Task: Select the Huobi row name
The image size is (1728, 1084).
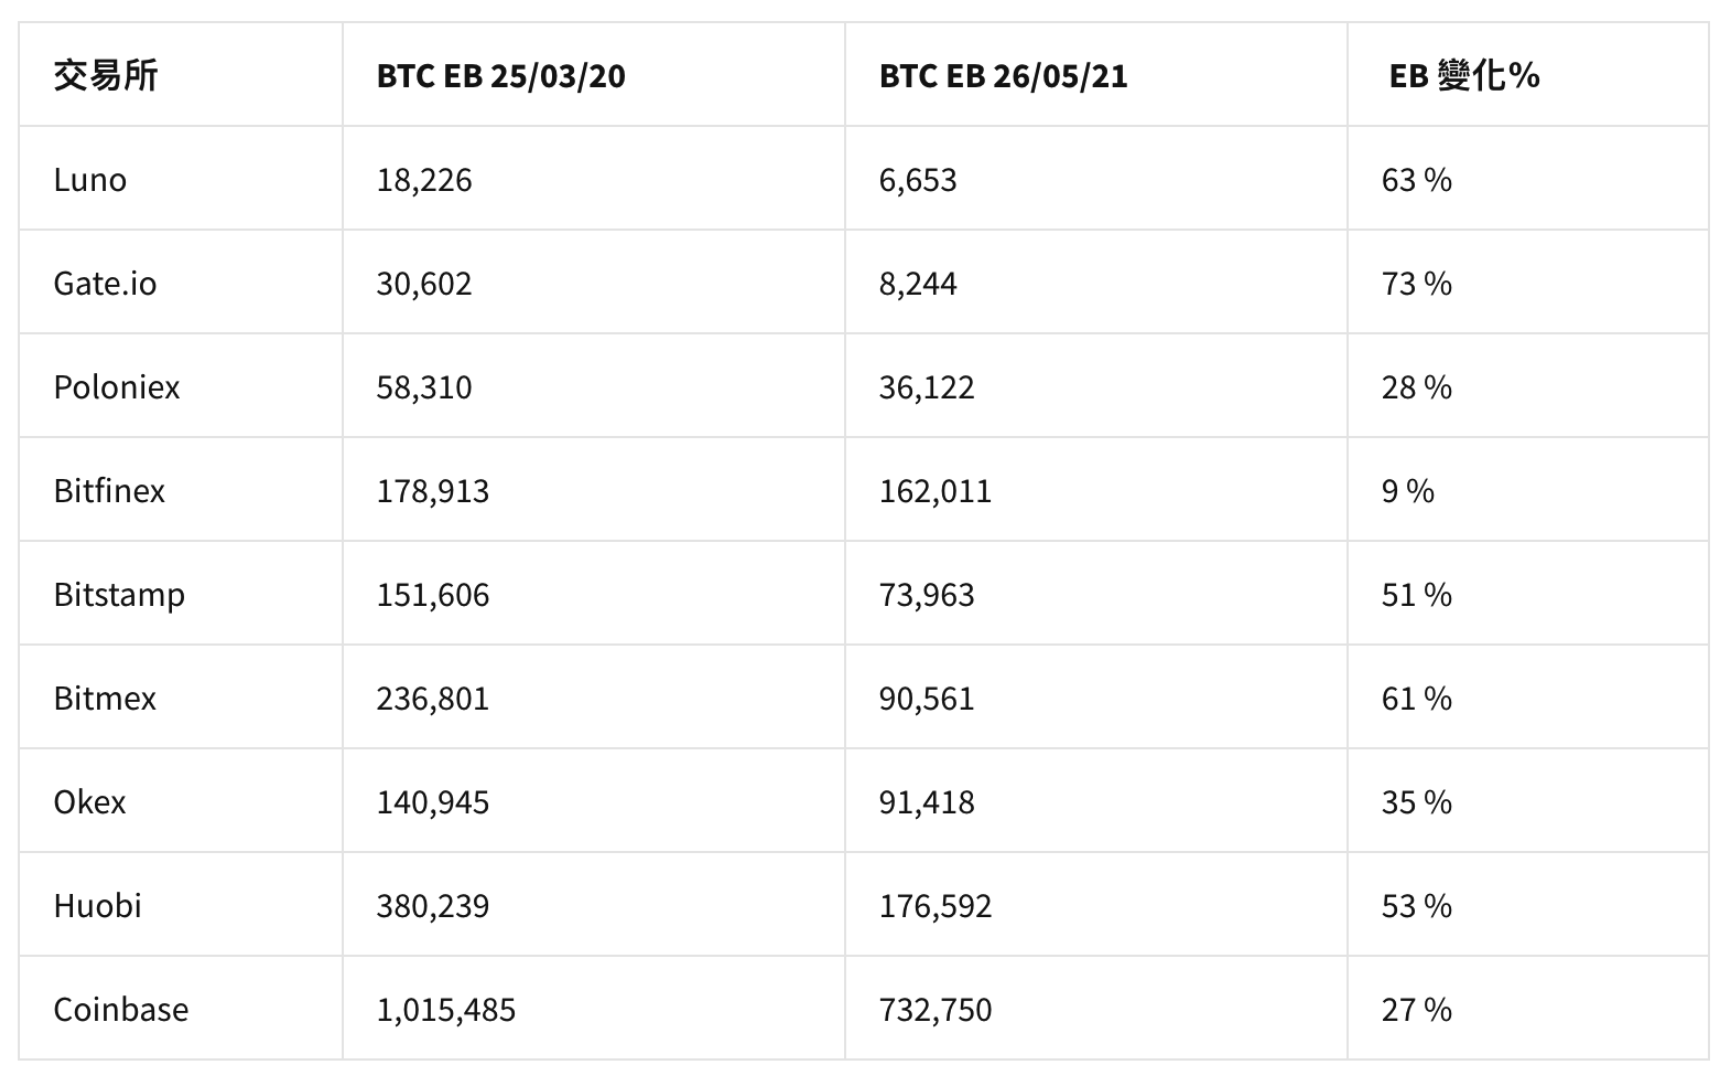Action: (x=98, y=906)
